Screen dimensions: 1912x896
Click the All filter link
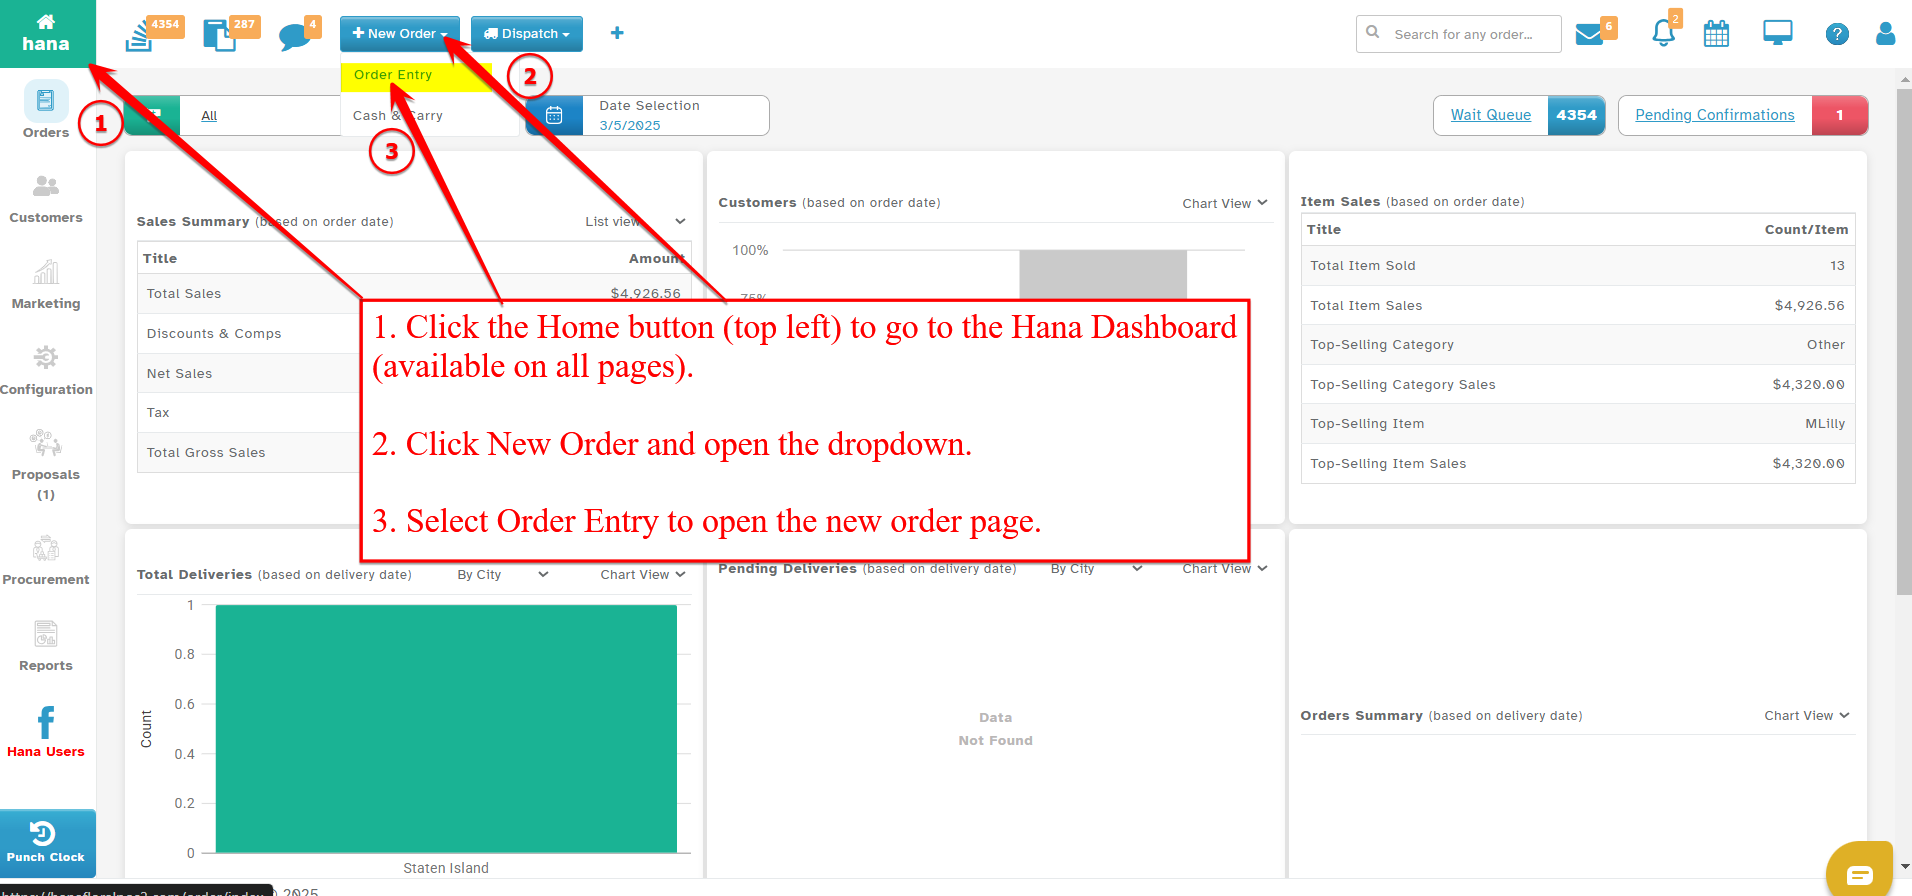(x=209, y=116)
